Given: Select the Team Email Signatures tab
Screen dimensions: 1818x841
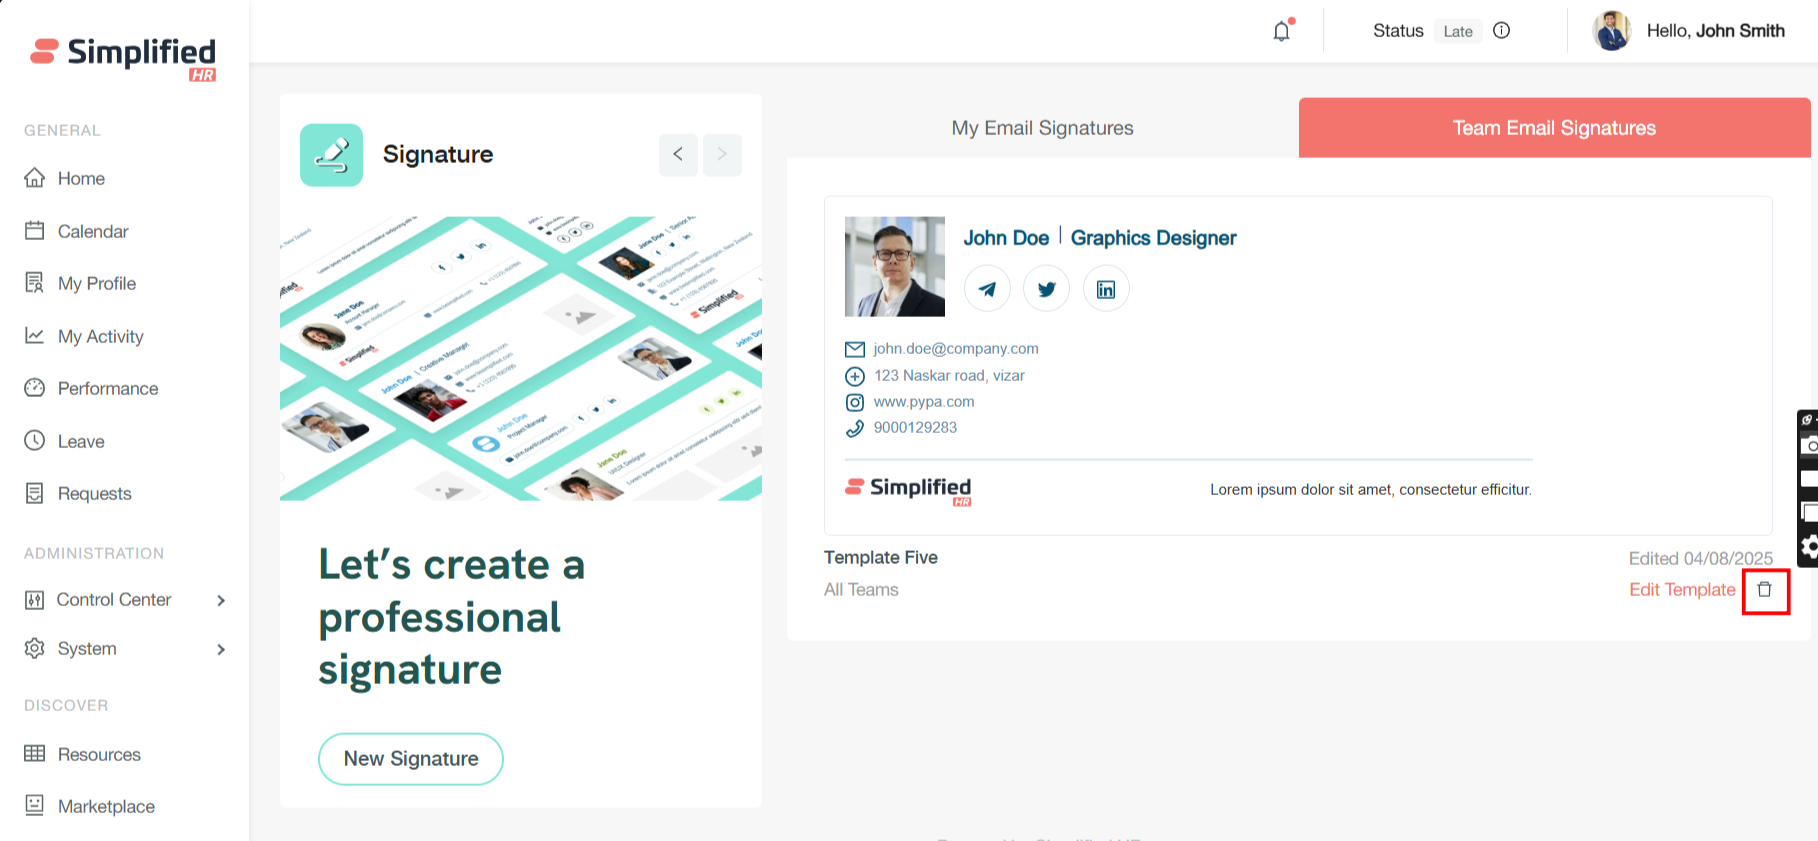Looking at the screenshot, I should 1553,128.
